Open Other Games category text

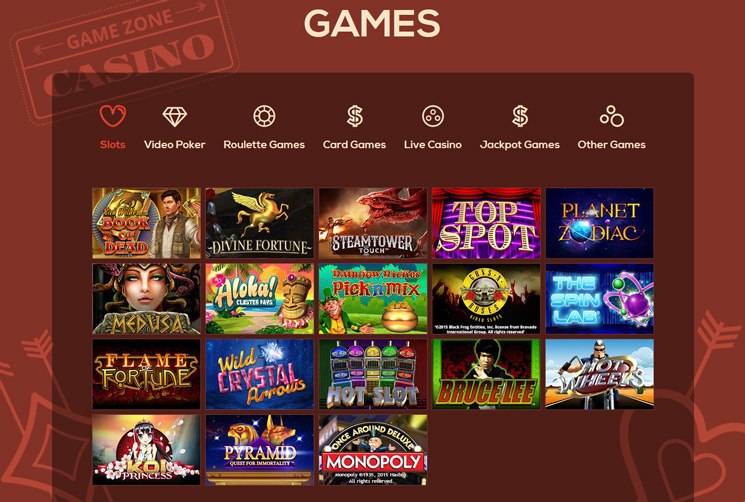tap(611, 144)
